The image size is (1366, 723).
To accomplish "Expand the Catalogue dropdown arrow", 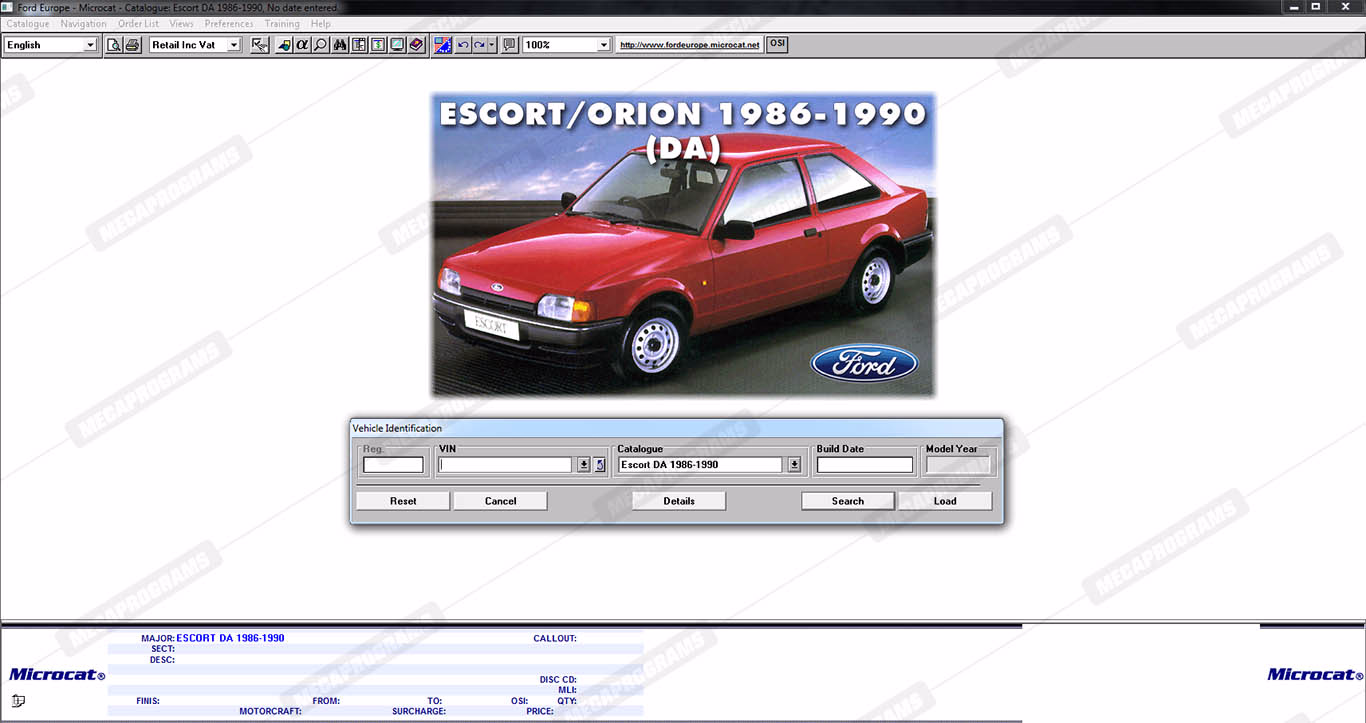I will 794,465.
